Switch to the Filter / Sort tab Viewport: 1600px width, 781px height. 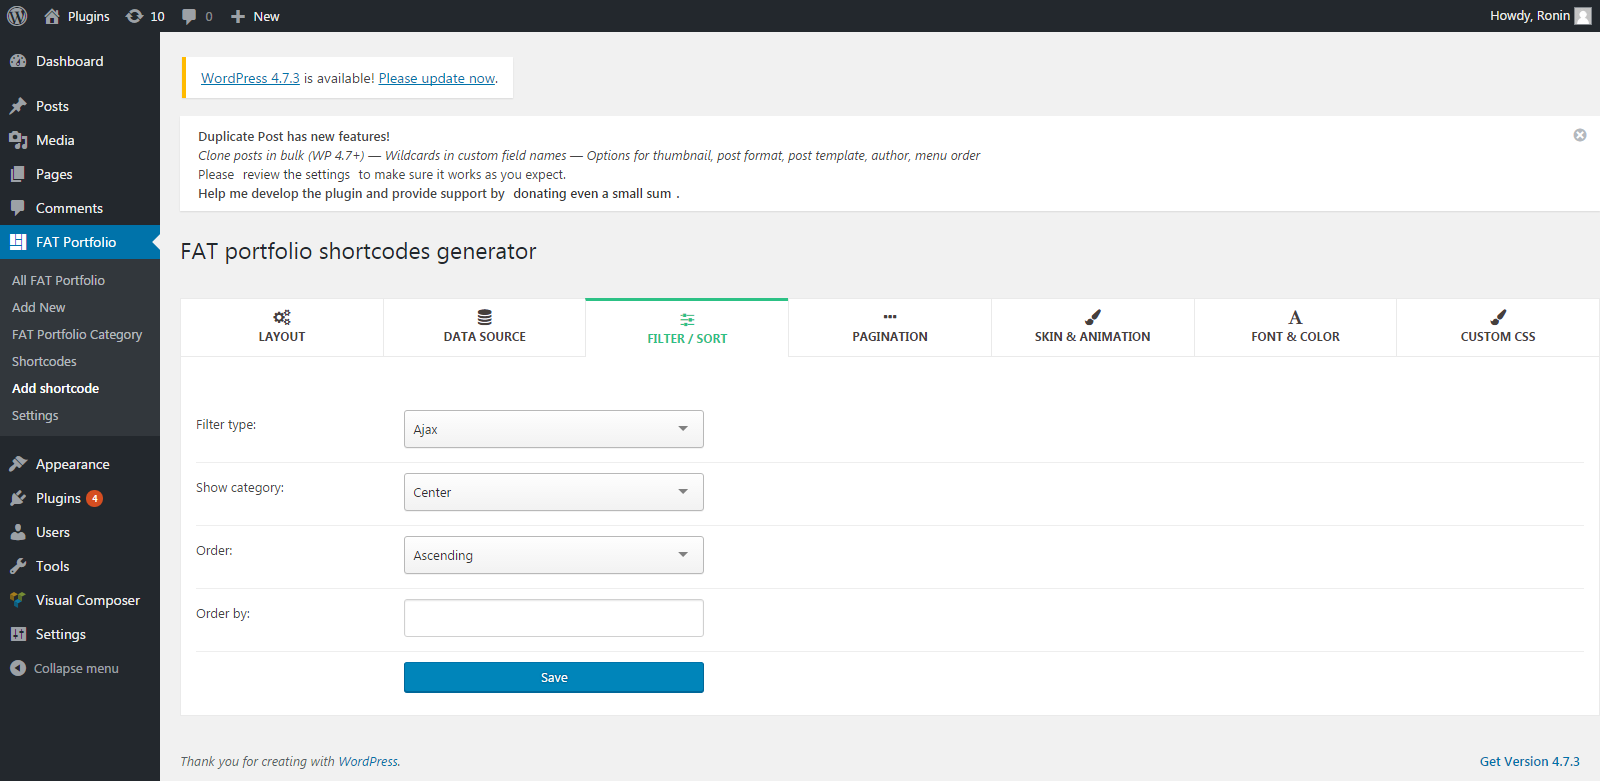[687, 329]
